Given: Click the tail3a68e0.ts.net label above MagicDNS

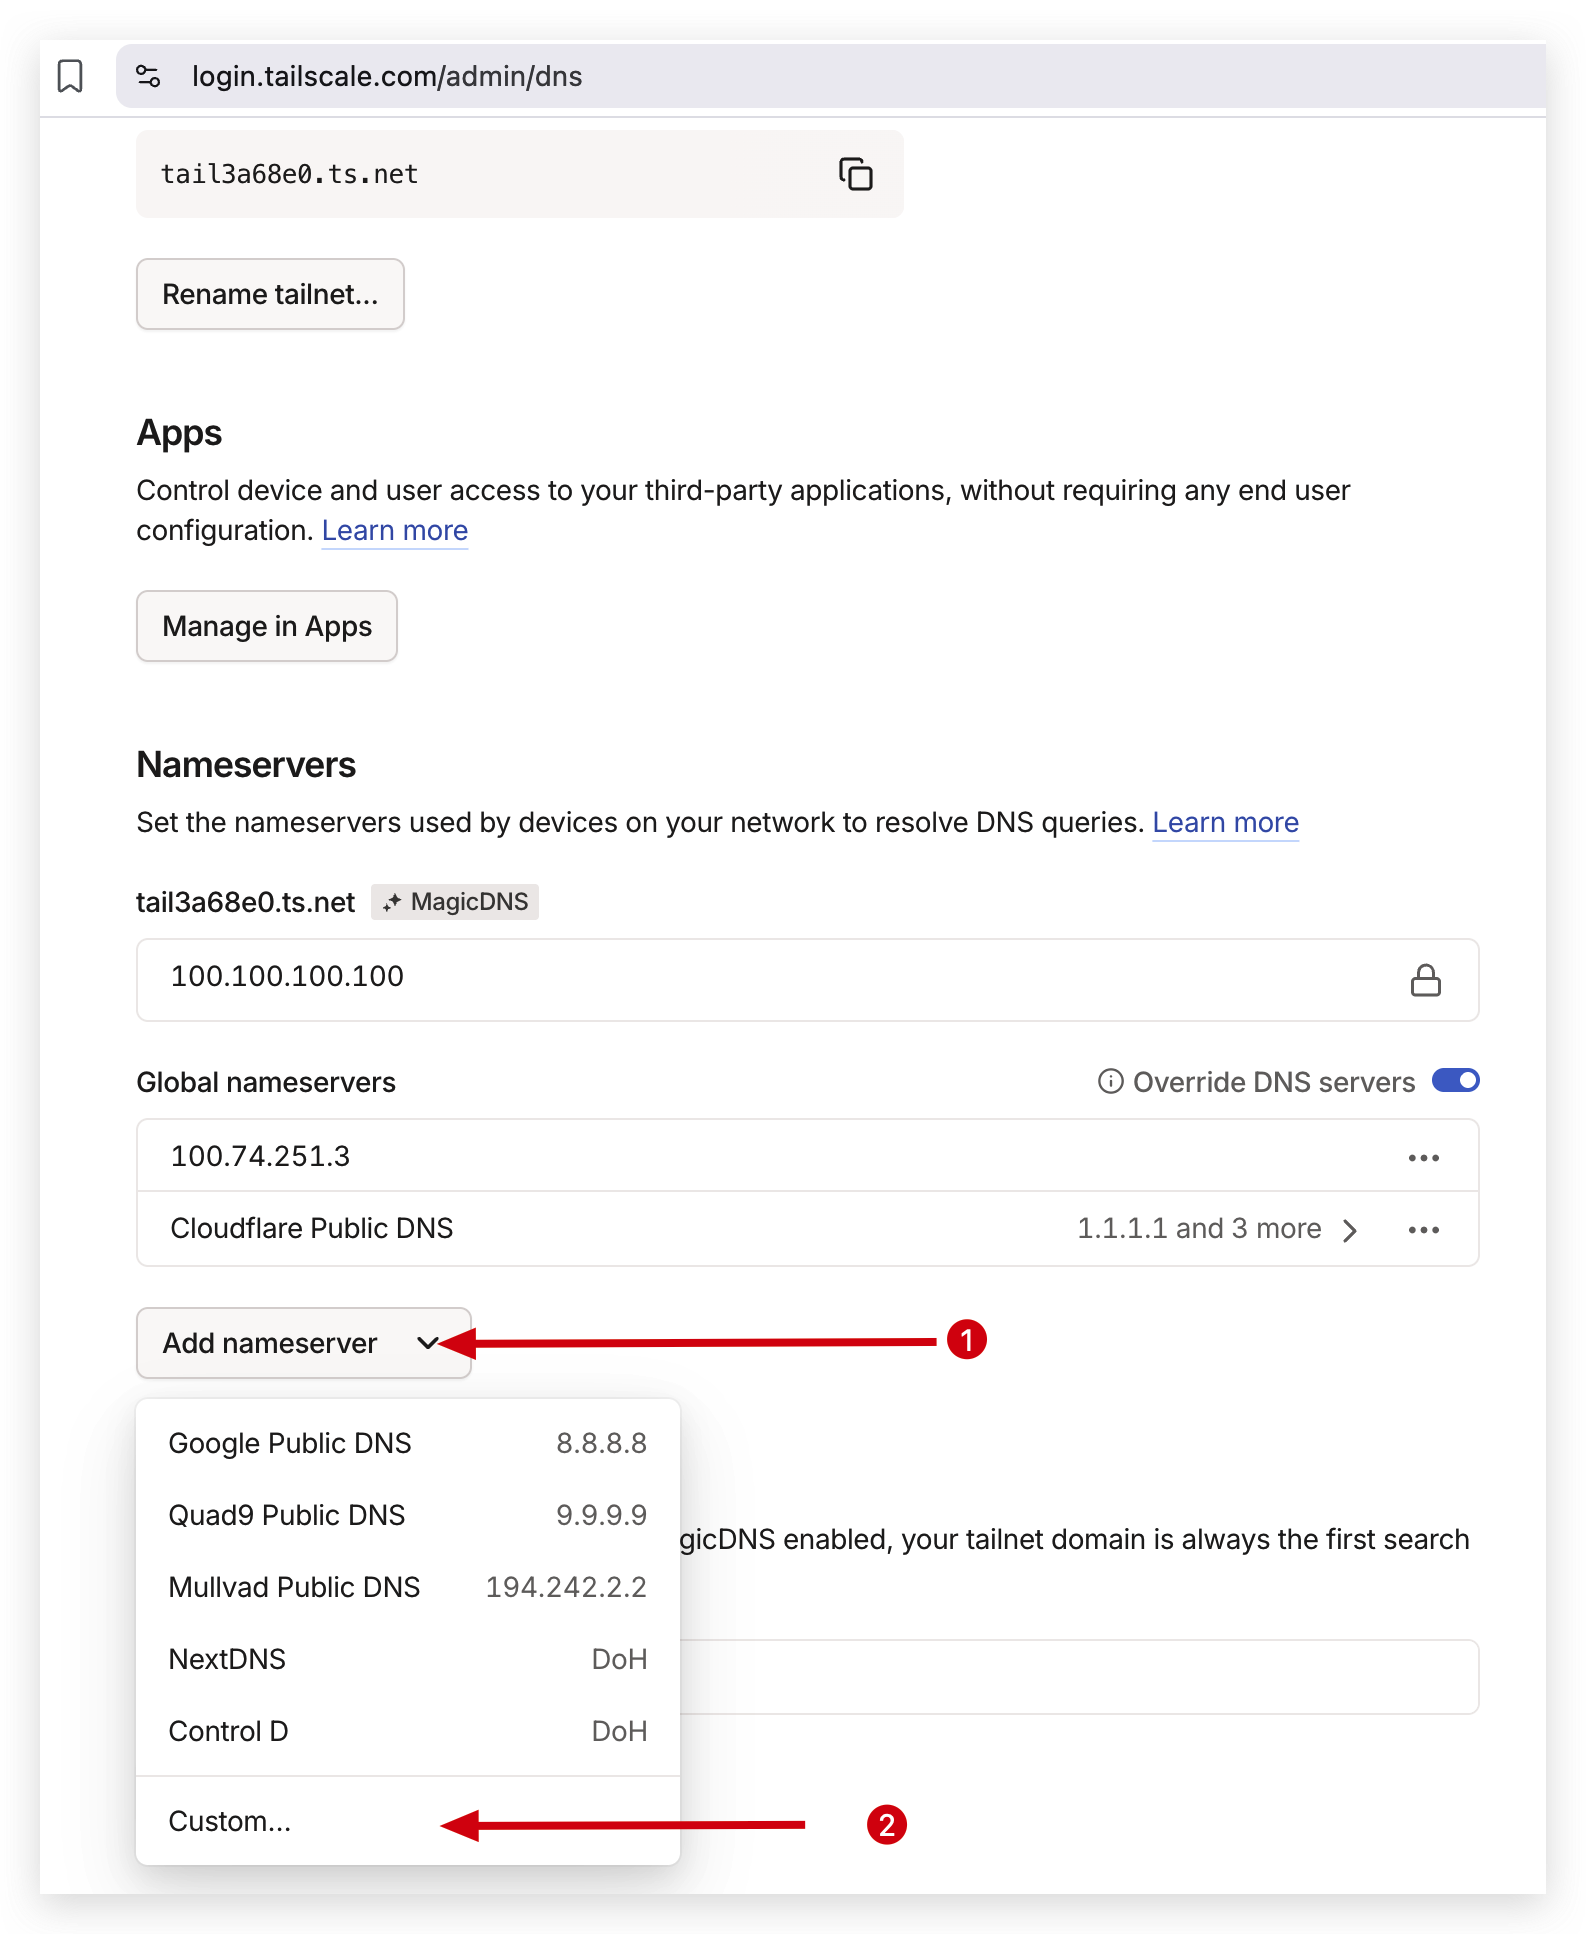Looking at the screenshot, I should tap(246, 902).
